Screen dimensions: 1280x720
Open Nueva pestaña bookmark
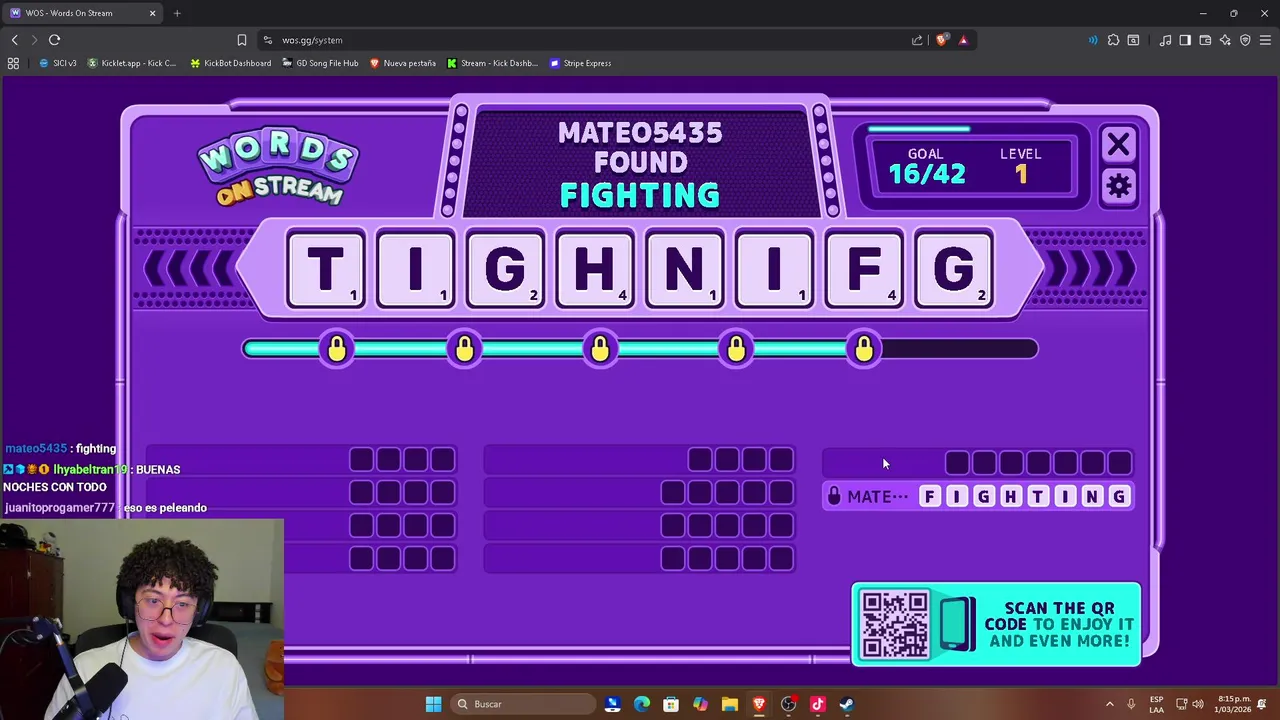pyautogui.click(x=403, y=63)
